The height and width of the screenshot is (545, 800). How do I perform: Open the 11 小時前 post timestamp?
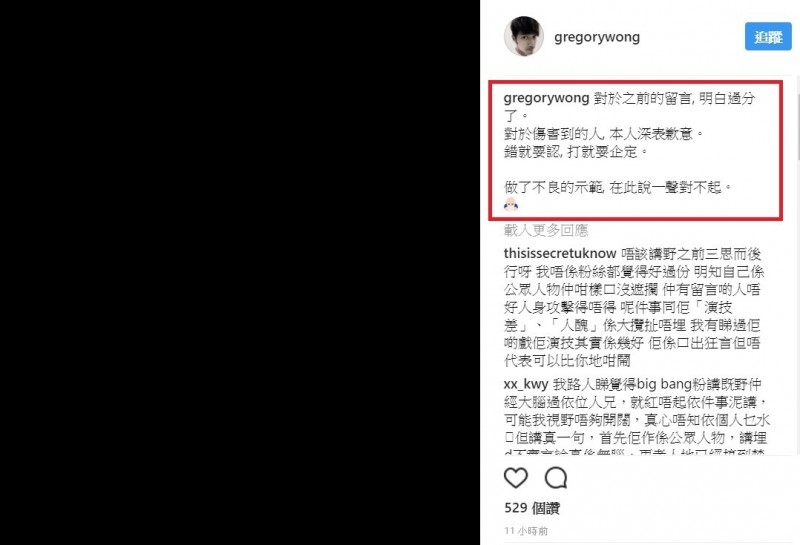[x=526, y=531]
